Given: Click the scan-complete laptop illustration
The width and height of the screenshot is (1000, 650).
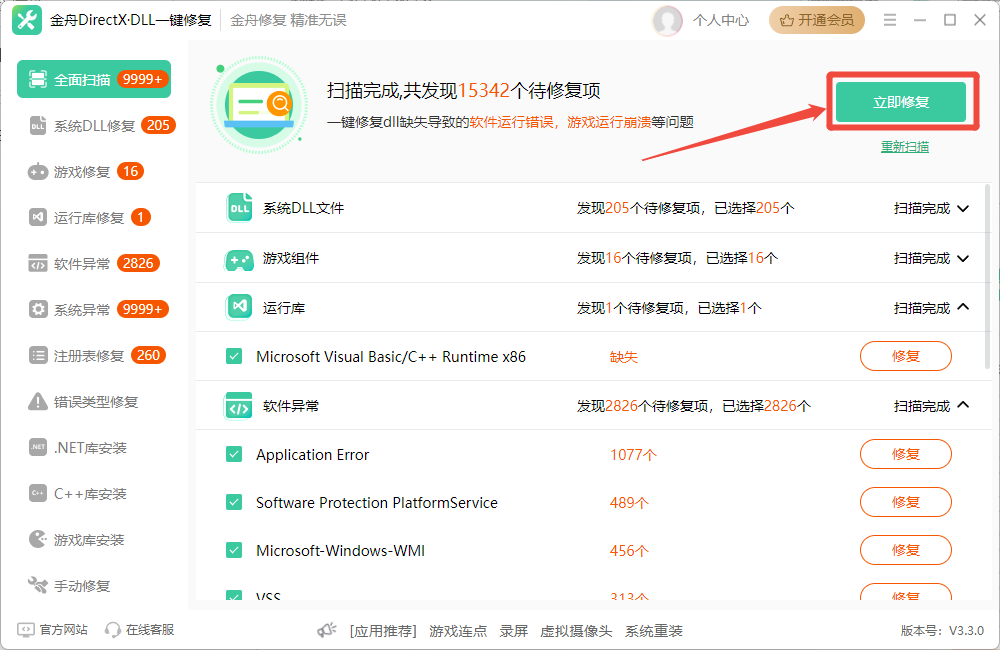Looking at the screenshot, I should (259, 105).
